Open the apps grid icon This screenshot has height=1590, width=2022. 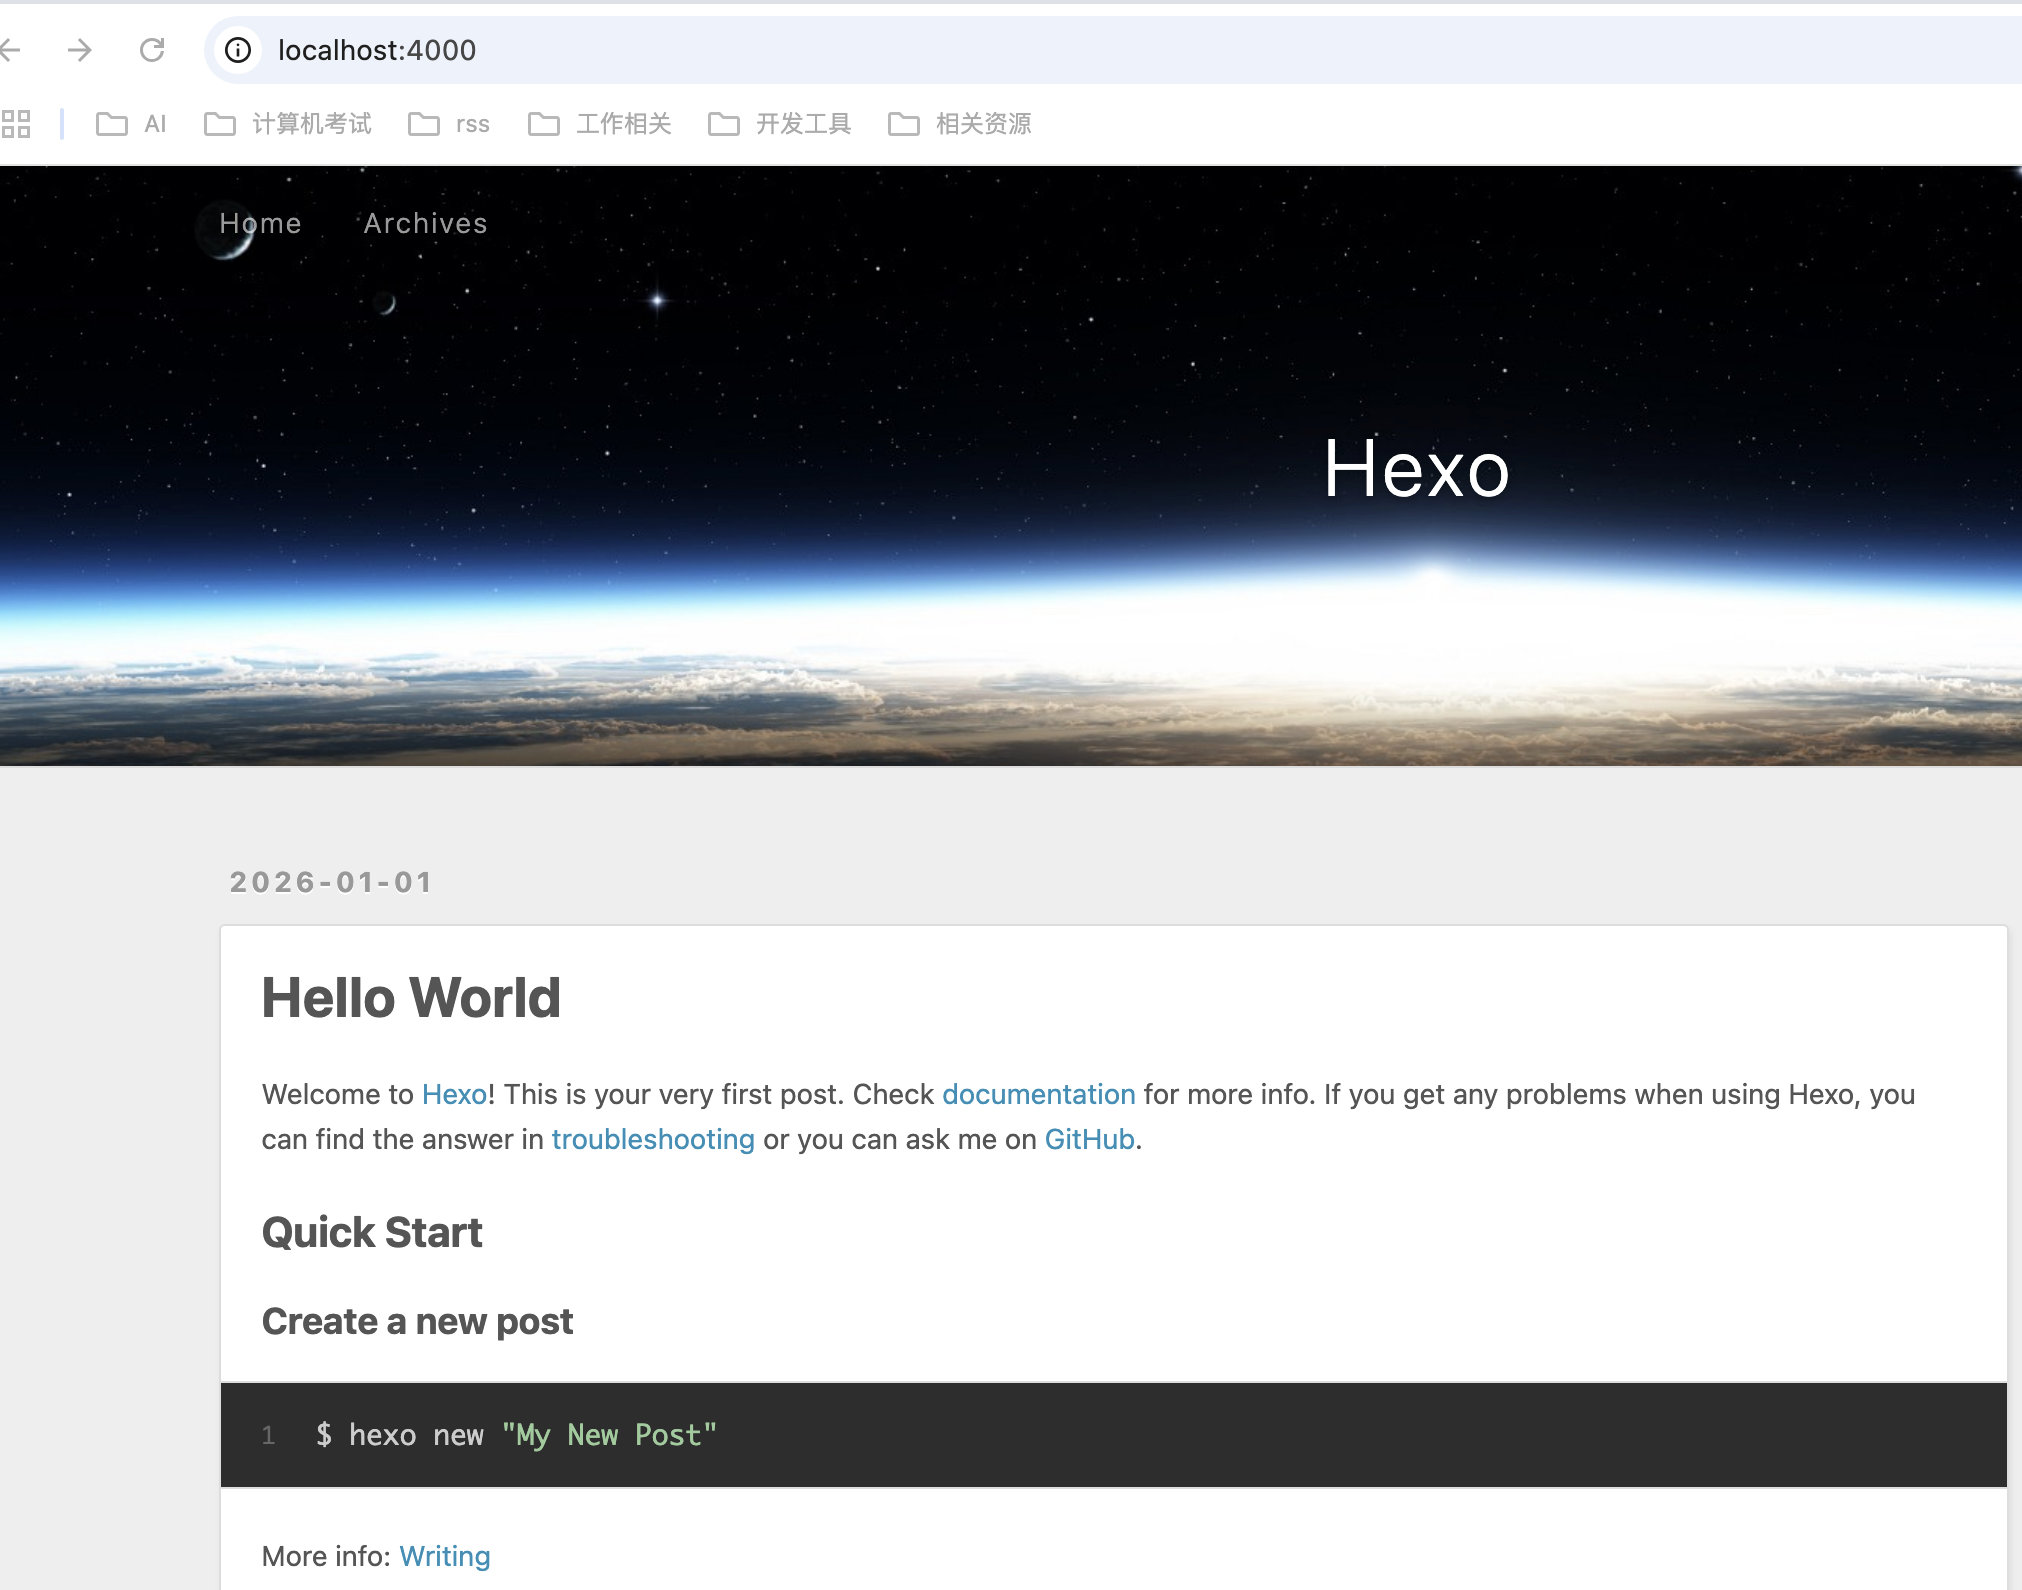point(16,124)
